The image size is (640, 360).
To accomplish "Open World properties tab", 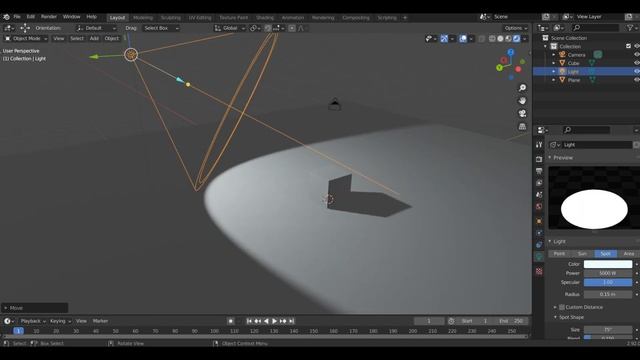I will [539, 207].
